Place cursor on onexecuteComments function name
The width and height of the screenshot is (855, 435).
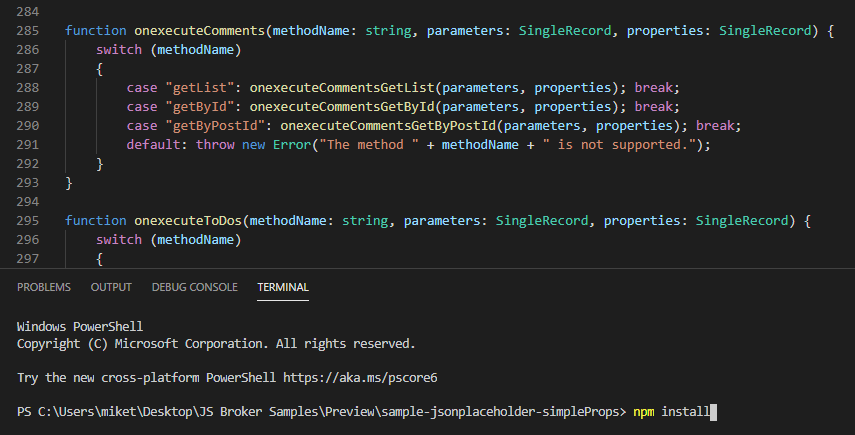coord(200,31)
